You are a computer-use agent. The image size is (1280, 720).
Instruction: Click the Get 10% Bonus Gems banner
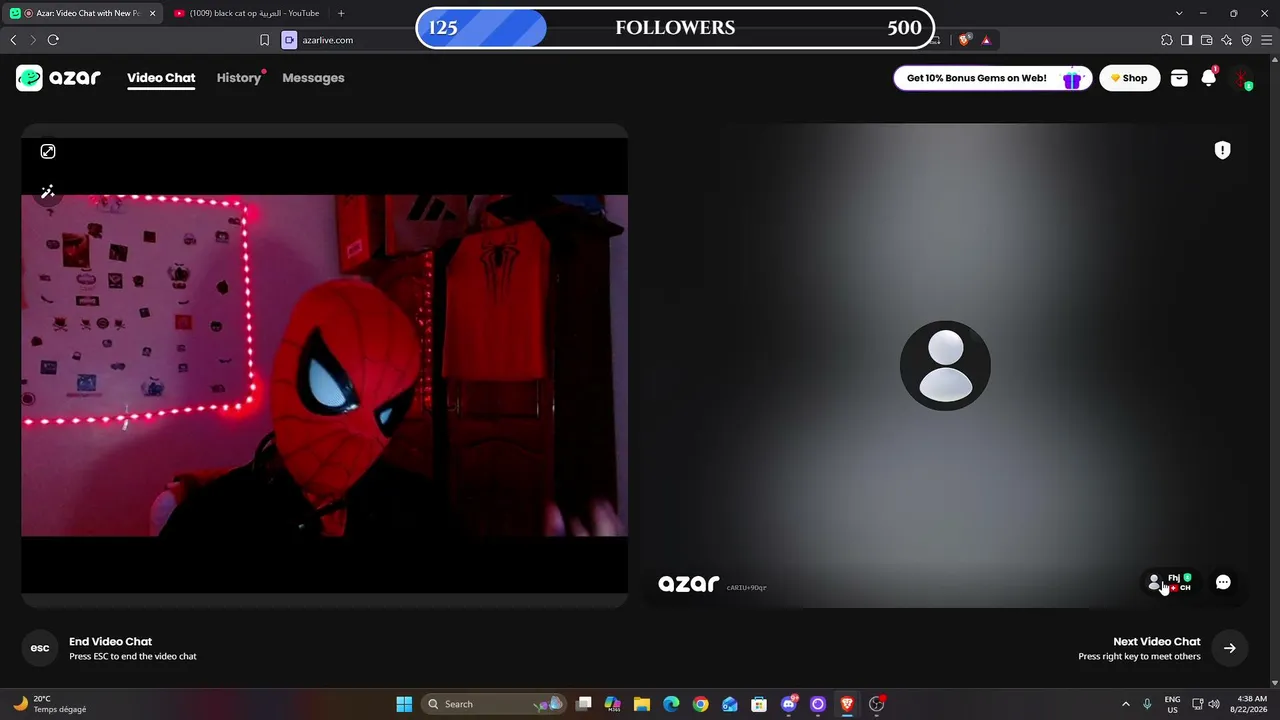[992, 78]
